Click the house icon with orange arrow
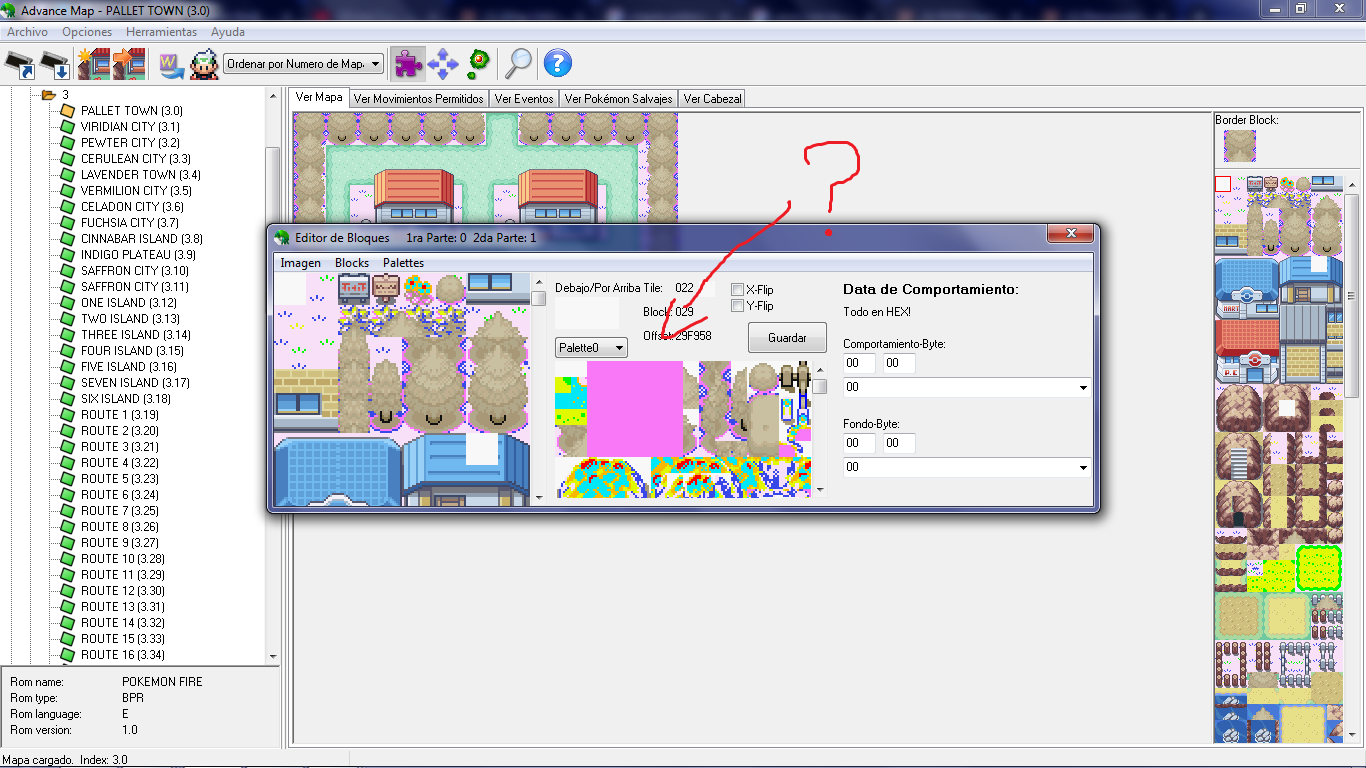The width and height of the screenshot is (1366, 768). (x=129, y=64)
